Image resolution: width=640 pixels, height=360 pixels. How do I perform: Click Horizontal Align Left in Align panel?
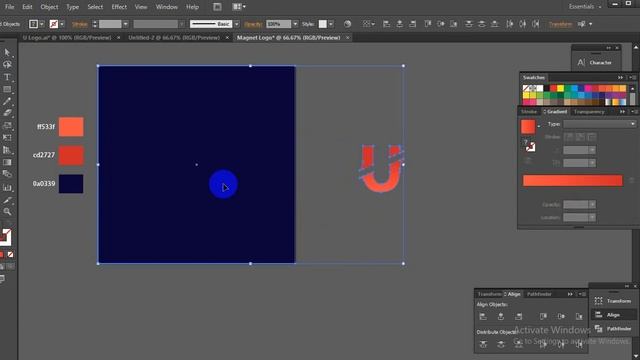click(x=483, y=316)
